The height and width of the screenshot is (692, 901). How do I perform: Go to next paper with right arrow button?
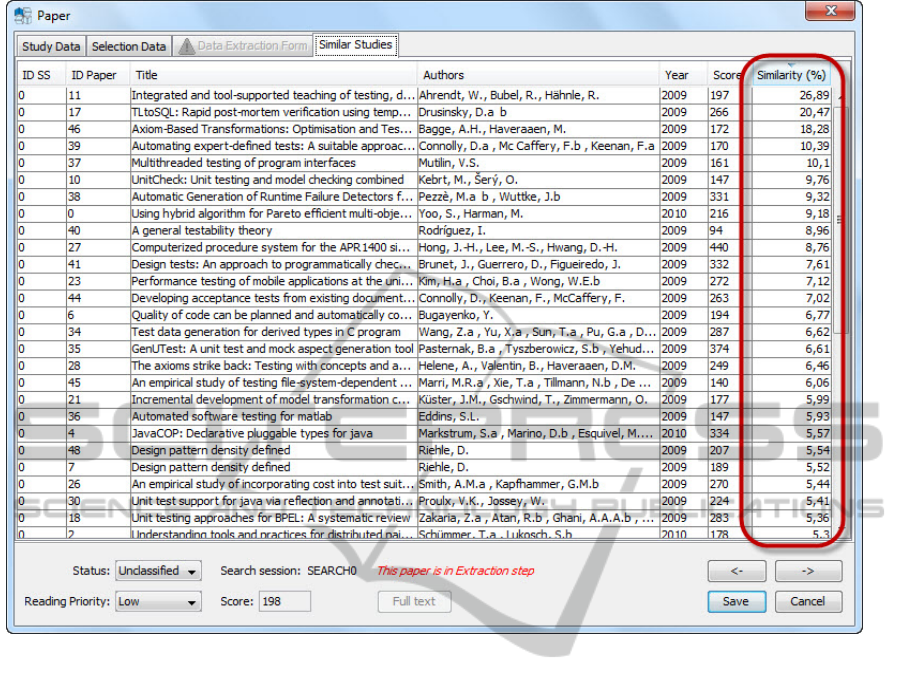pyautogui.click(x=807, y=572)
